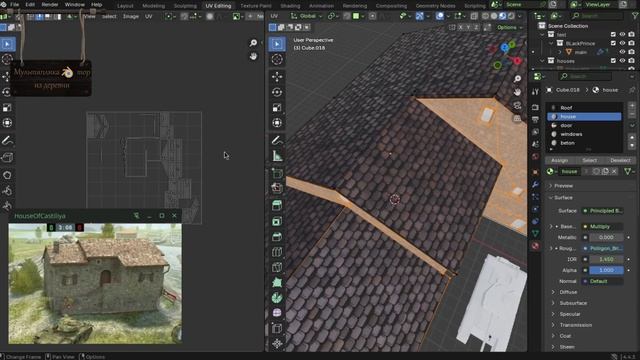
Task: Toggle X-ray display in the viewport header
Action: (474, 16)
